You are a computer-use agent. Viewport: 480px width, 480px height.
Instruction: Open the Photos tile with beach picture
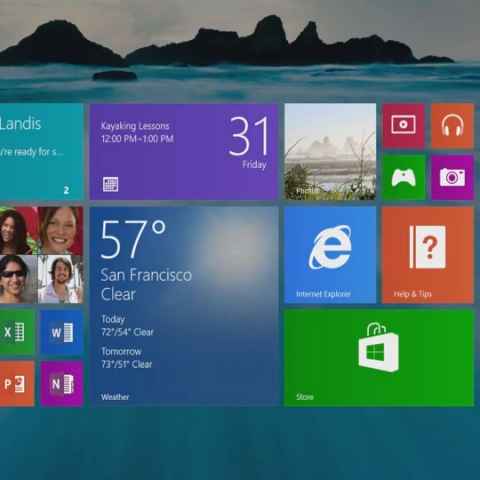pyautogui.click(x=330, y=152)
